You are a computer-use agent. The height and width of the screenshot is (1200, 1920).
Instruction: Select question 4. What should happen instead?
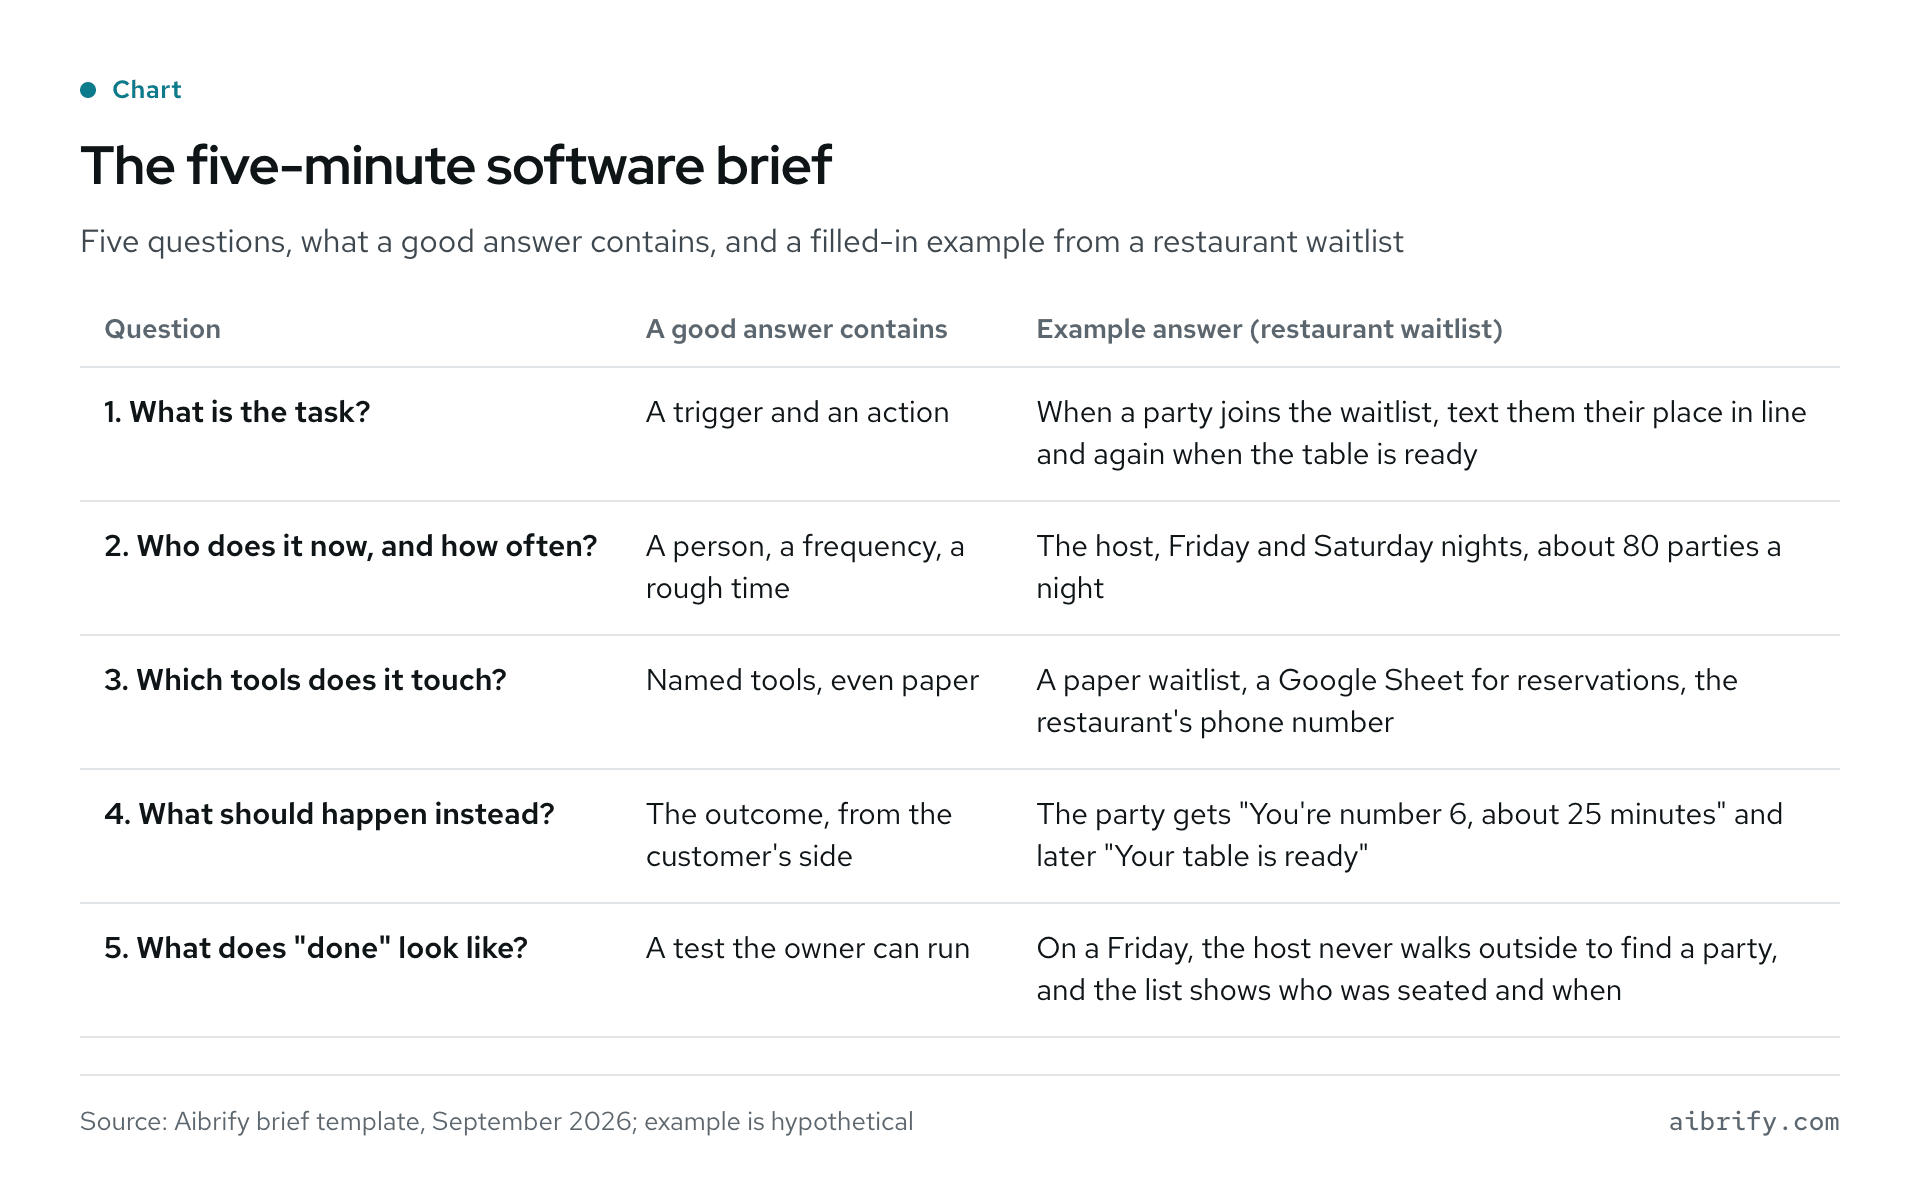coord(329,814)
